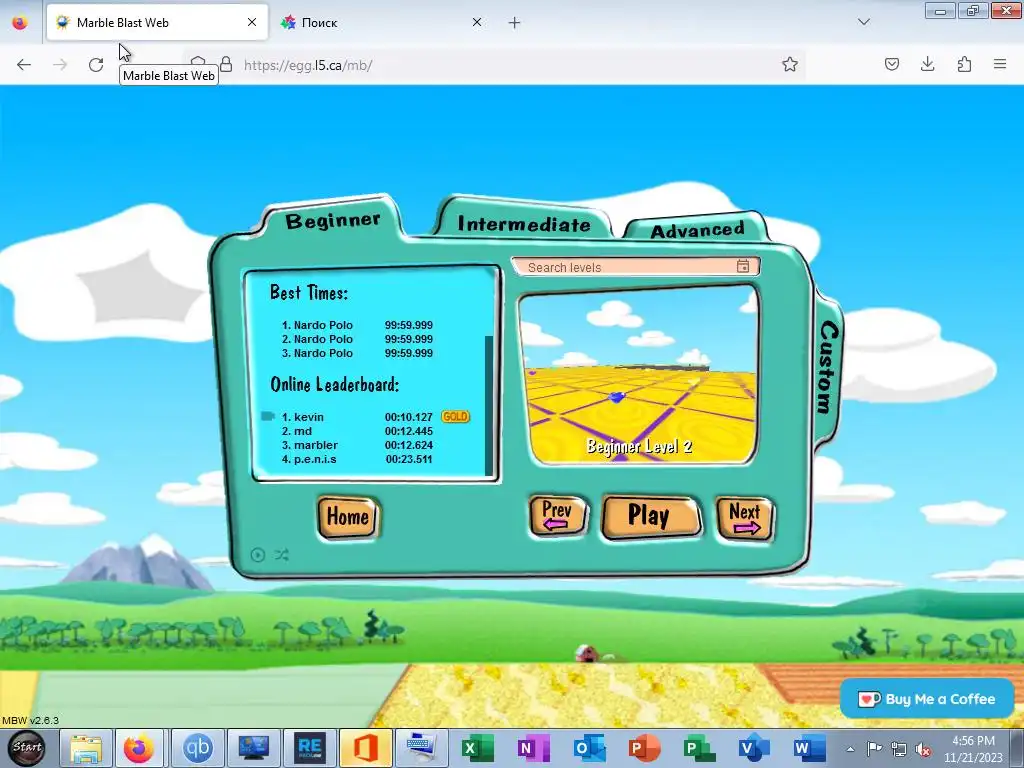Launch Word from taskbar
Screen dimensions: 1024x768
tap(808, 748)
